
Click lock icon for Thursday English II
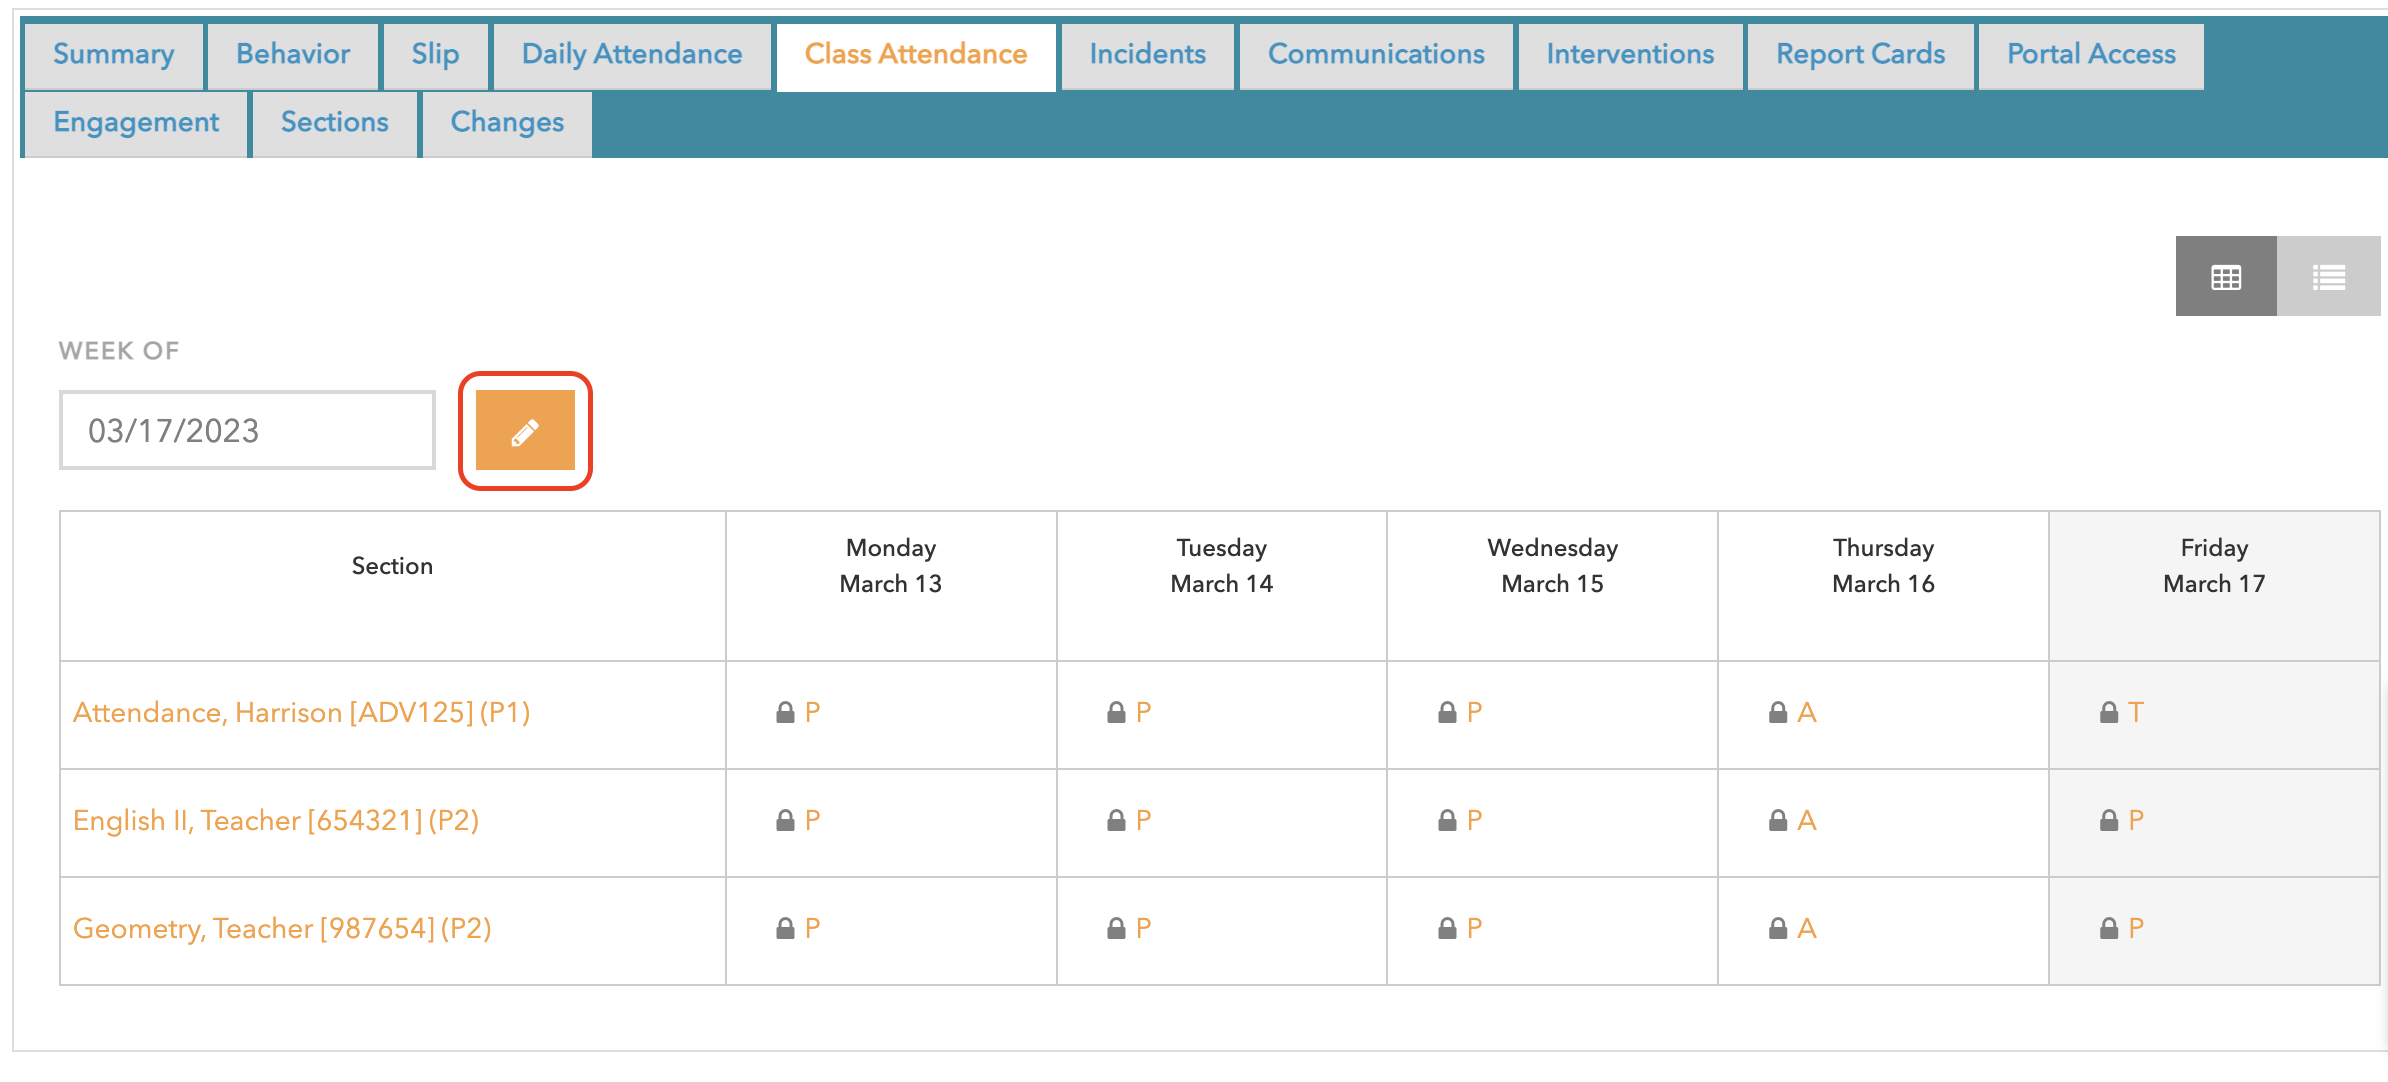1777,821
